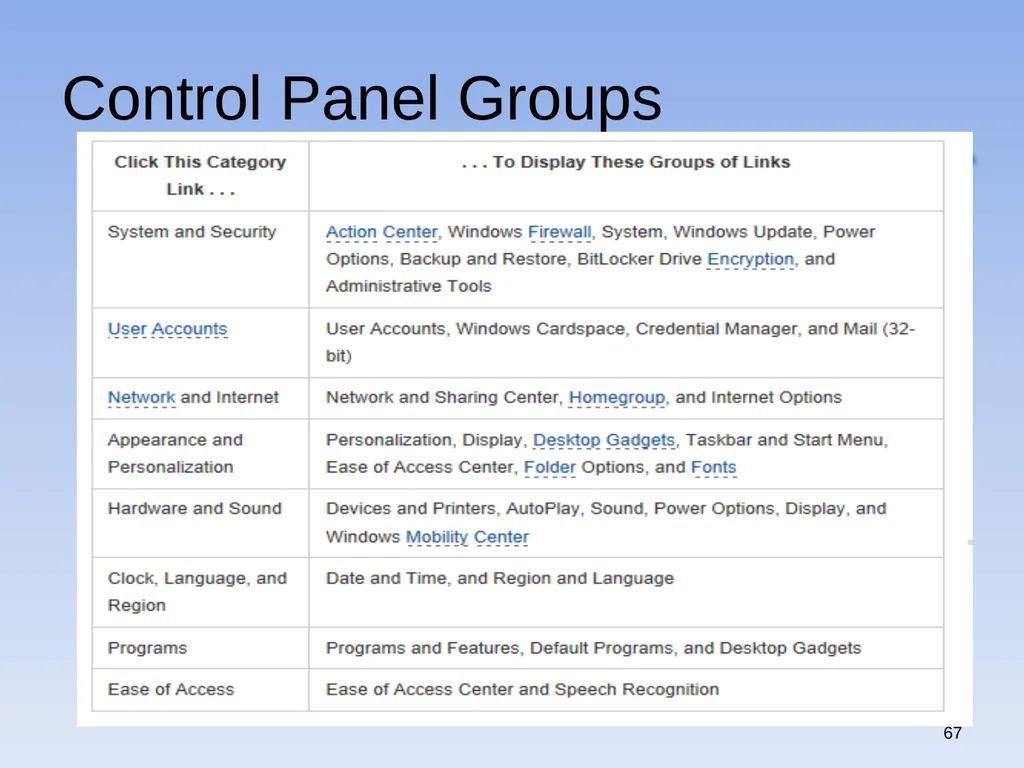Viewport: 1024px width, 768px height.
Task: Click the Administrative Tools text
Action: pyautogui.click(x=409, y=286)
